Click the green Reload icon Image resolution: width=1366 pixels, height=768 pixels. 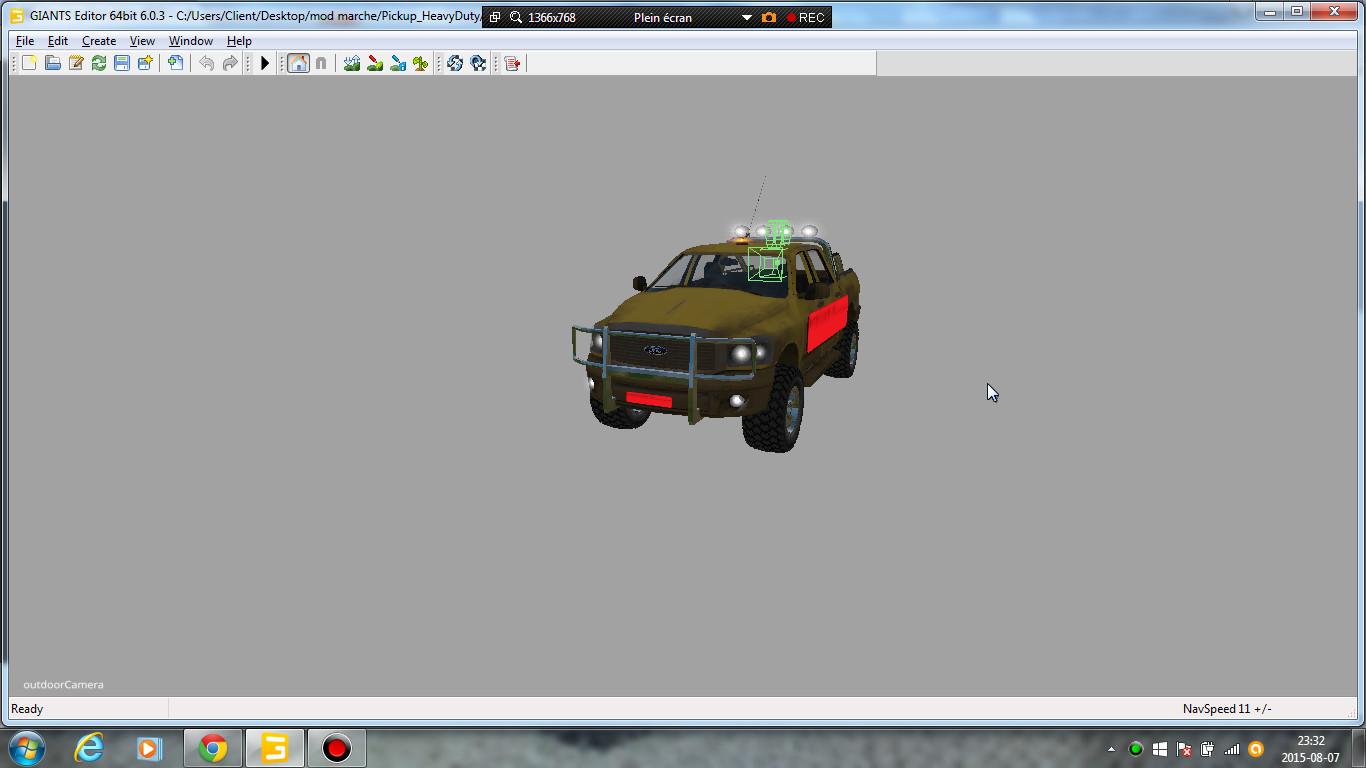pos(99,63)
